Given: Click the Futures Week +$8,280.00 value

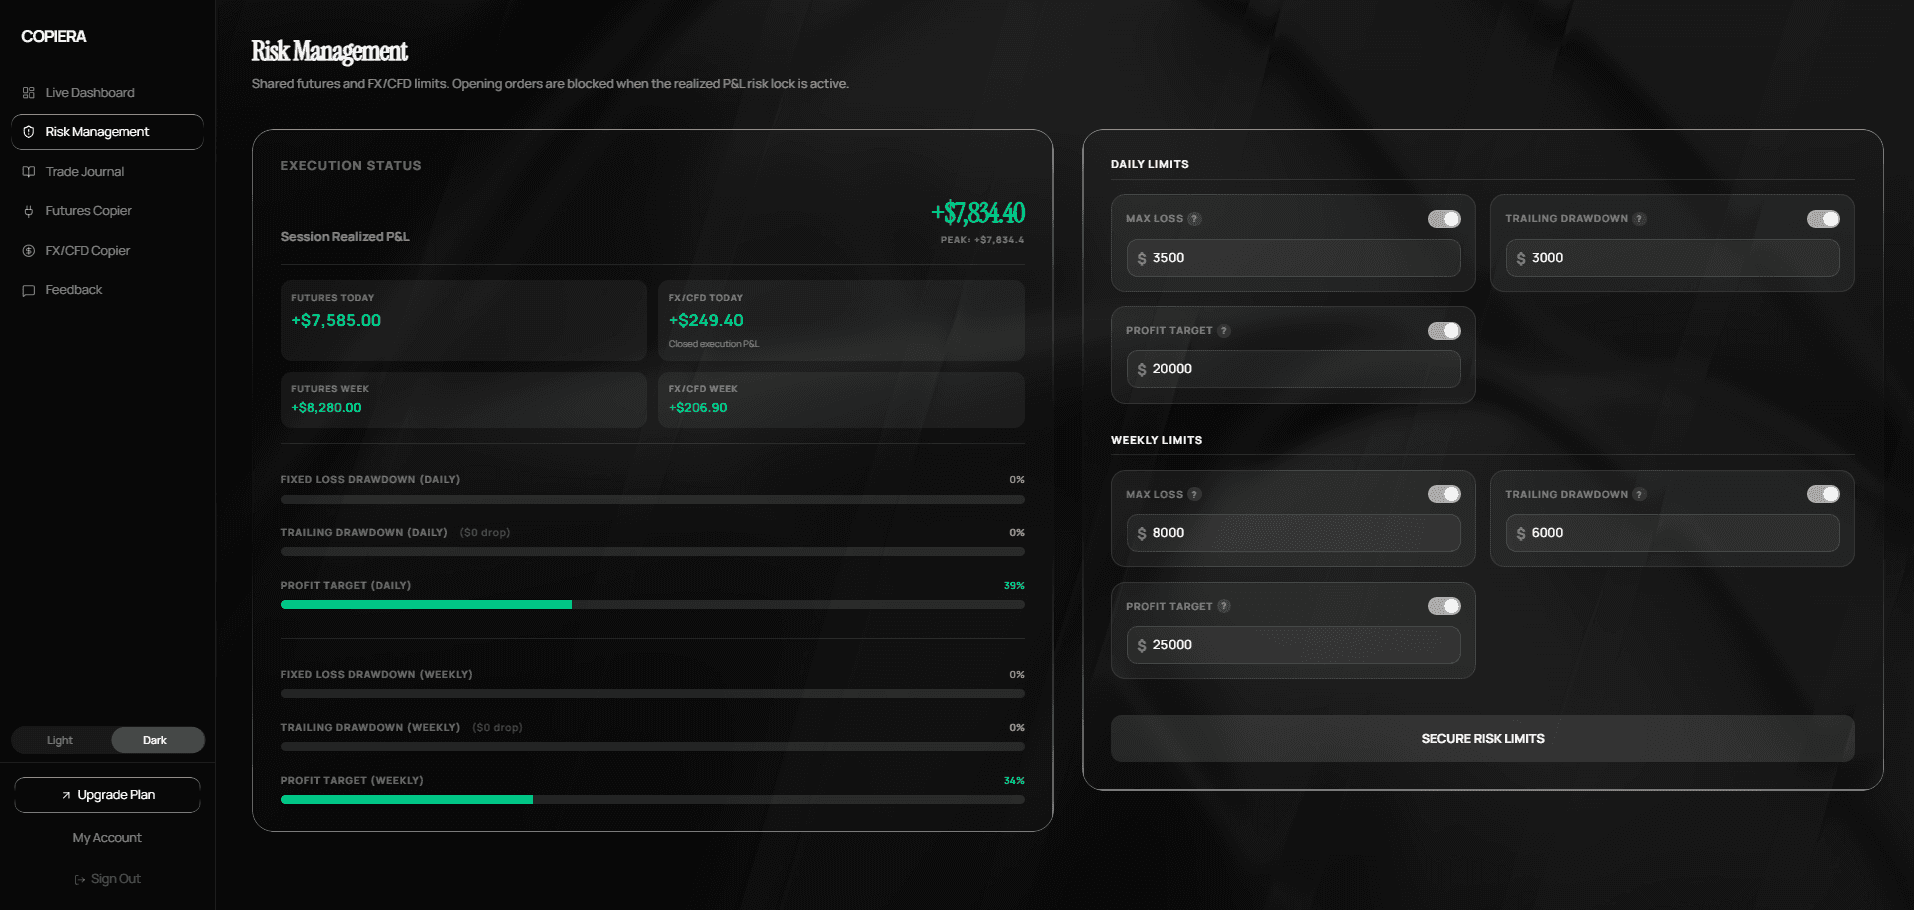Looking at the screenshot, I should [326, 408].
